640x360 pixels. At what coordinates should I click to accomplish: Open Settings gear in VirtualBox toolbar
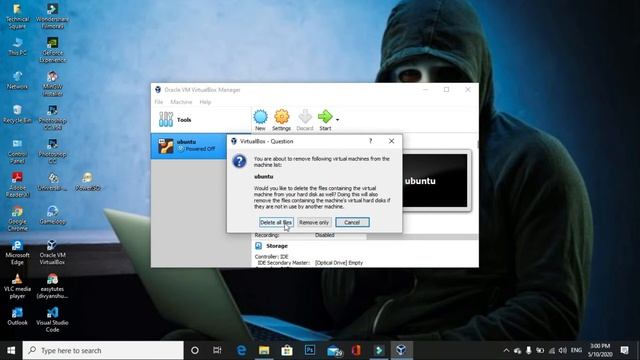pyautogui.click(x=282, y=120)
